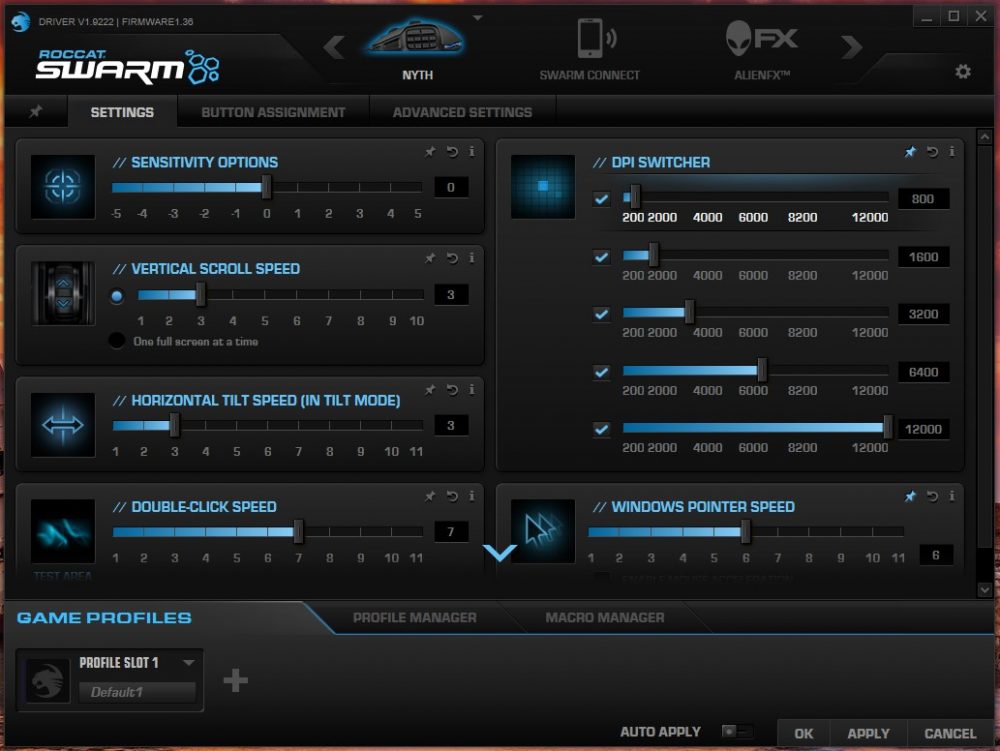Image resolution: width=1000 pixels, height=751 pixels.
Task: Reset Sensitivity Options to default
Action: point(452,151)
